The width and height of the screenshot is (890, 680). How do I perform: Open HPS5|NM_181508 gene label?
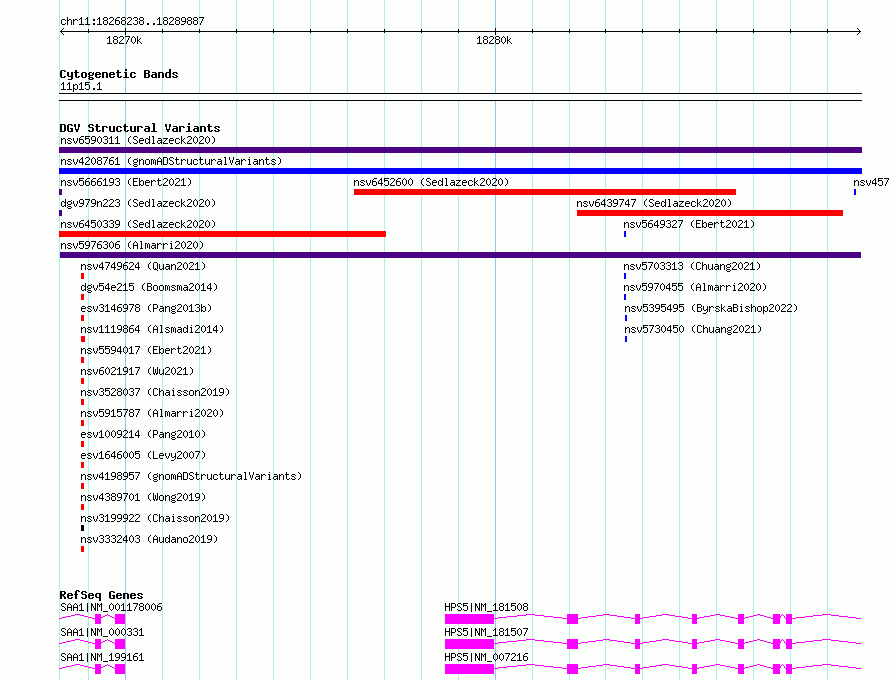[486, 607]
